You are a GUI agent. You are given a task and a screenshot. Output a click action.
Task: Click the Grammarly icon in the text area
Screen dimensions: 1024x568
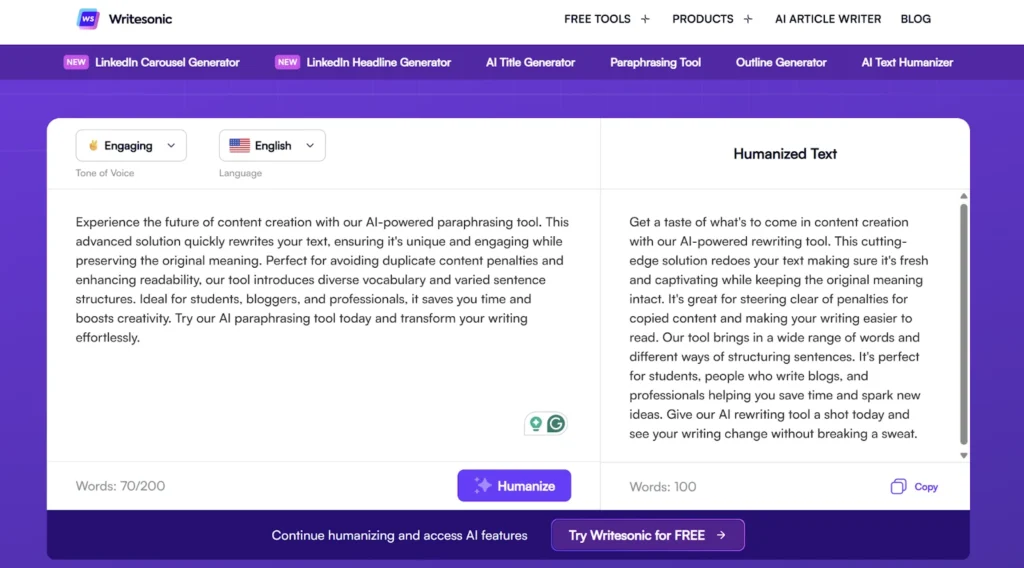[x=556, y=424]
